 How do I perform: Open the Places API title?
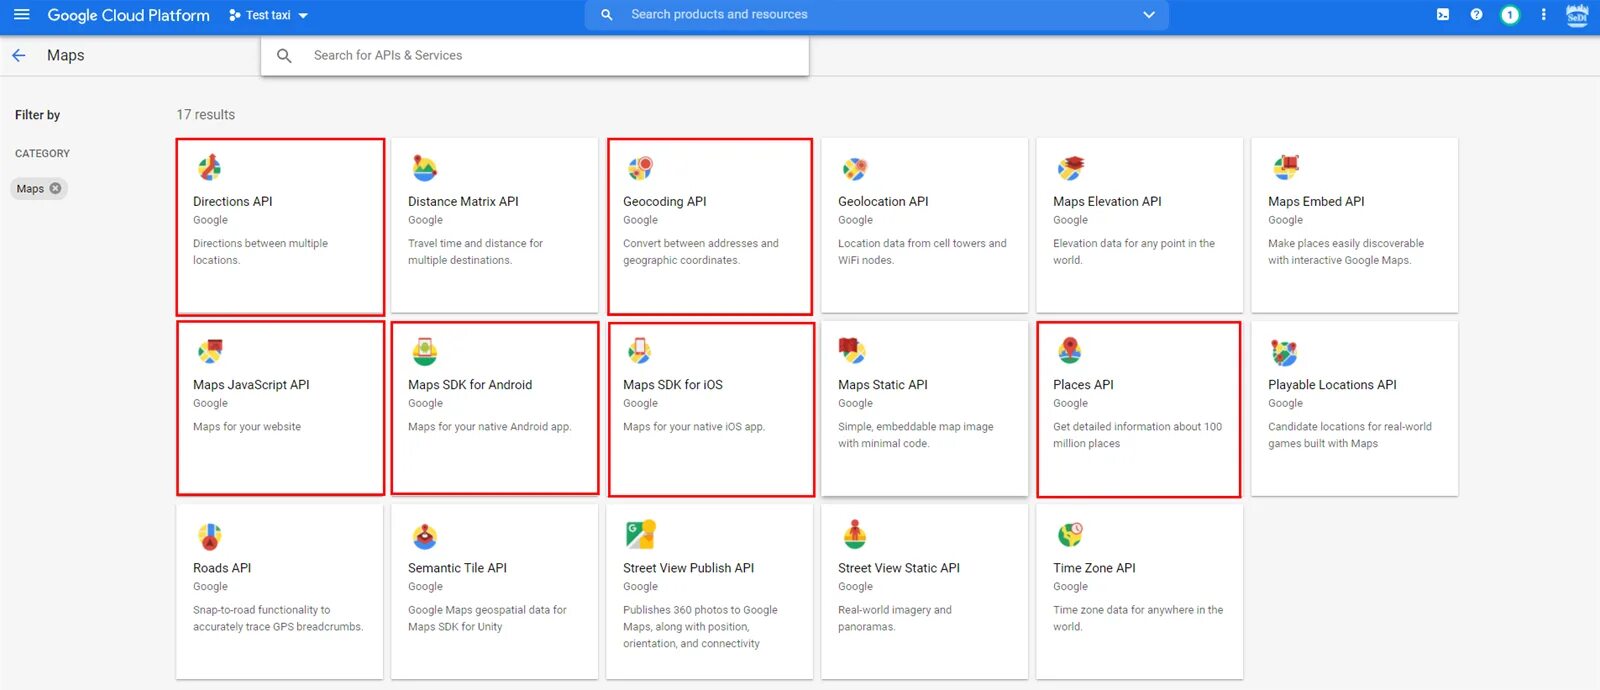(x=1083, y=384)
